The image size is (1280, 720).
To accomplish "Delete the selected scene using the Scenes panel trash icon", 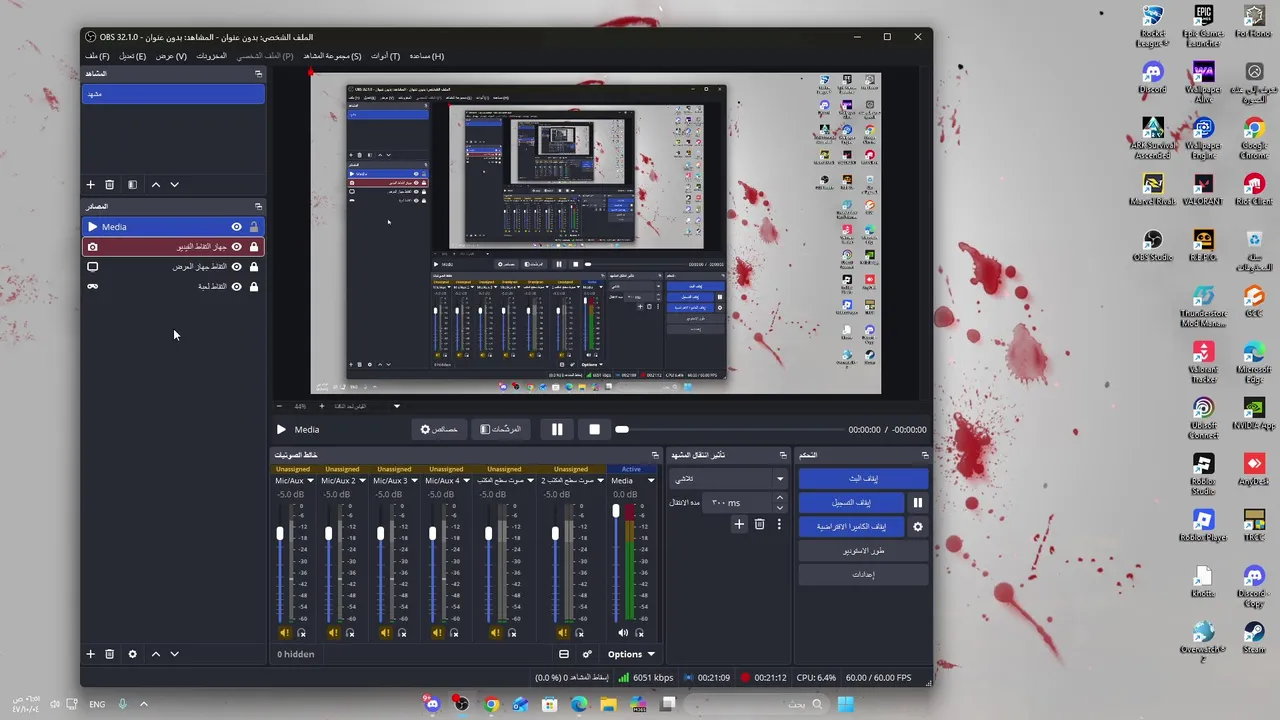I will coord(109,185).
